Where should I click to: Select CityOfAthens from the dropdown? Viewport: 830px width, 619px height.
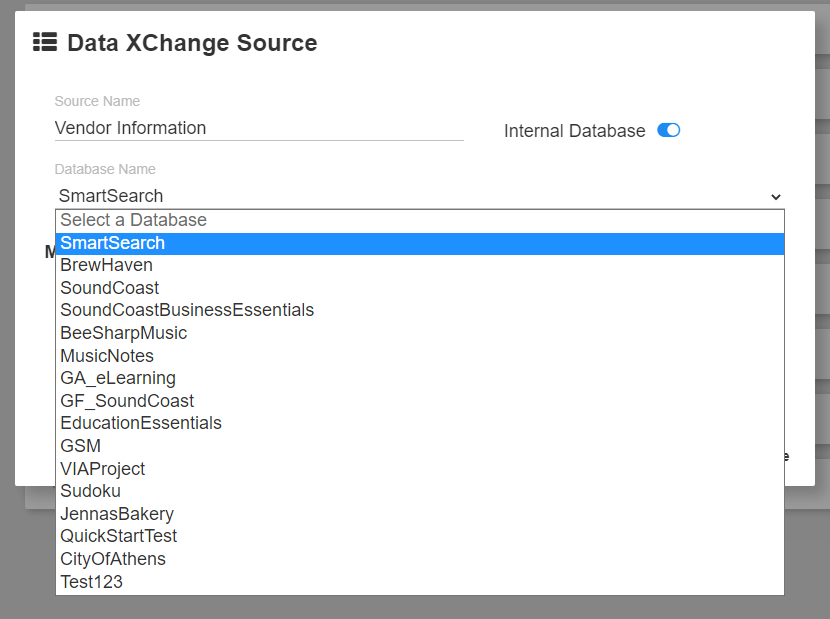[x=113, y=559]
